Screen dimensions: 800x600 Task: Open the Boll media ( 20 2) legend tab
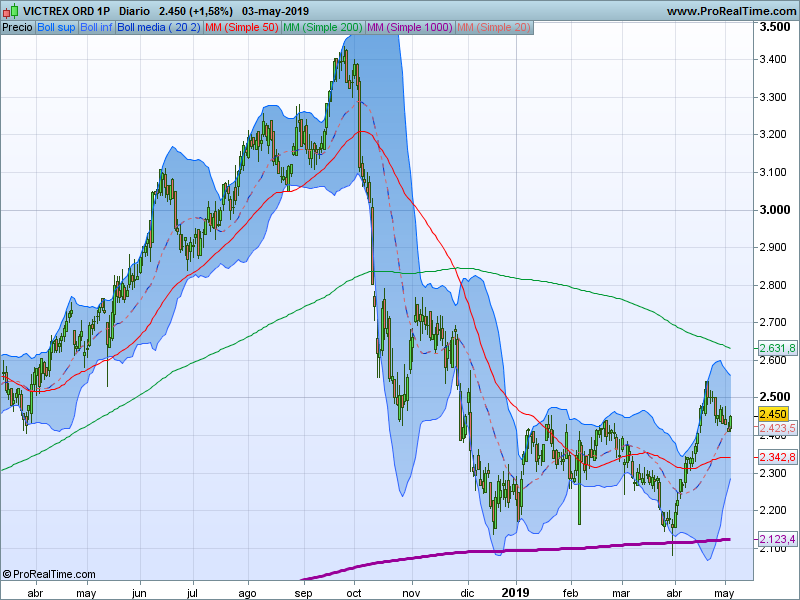pyautogui.click(x=159, y=28)
